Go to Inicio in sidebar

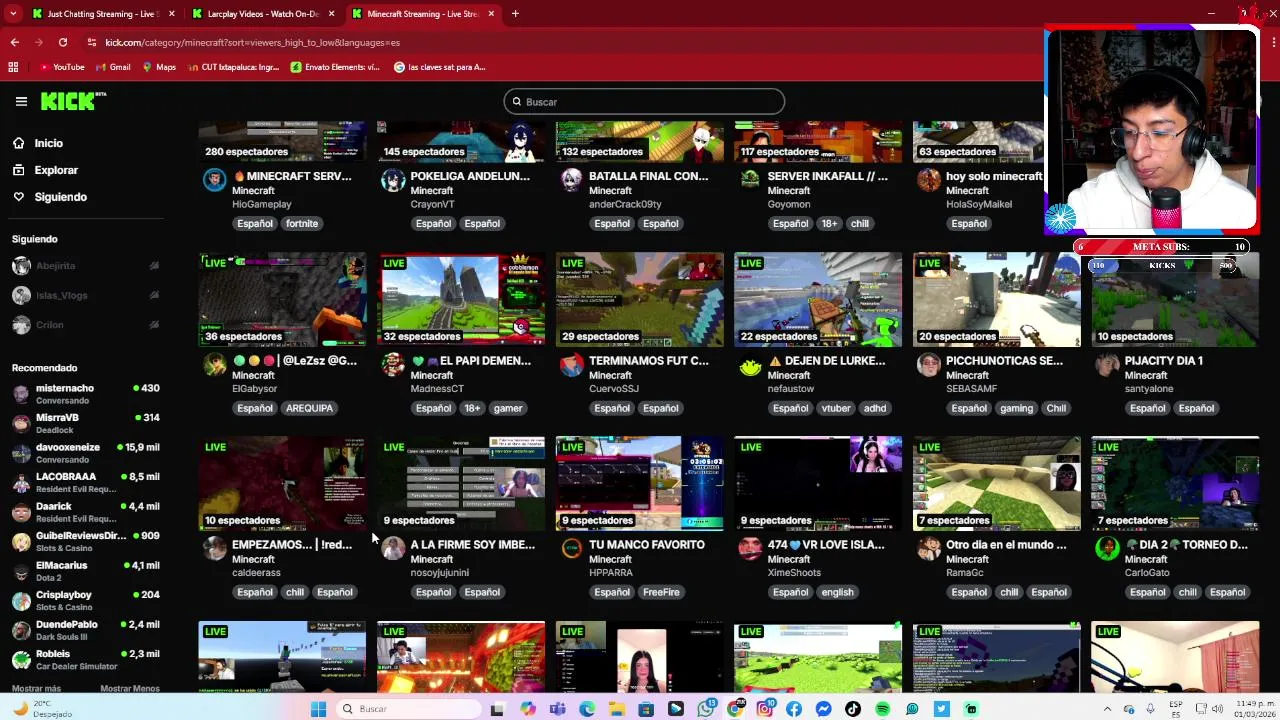click(x=48, y=143)
